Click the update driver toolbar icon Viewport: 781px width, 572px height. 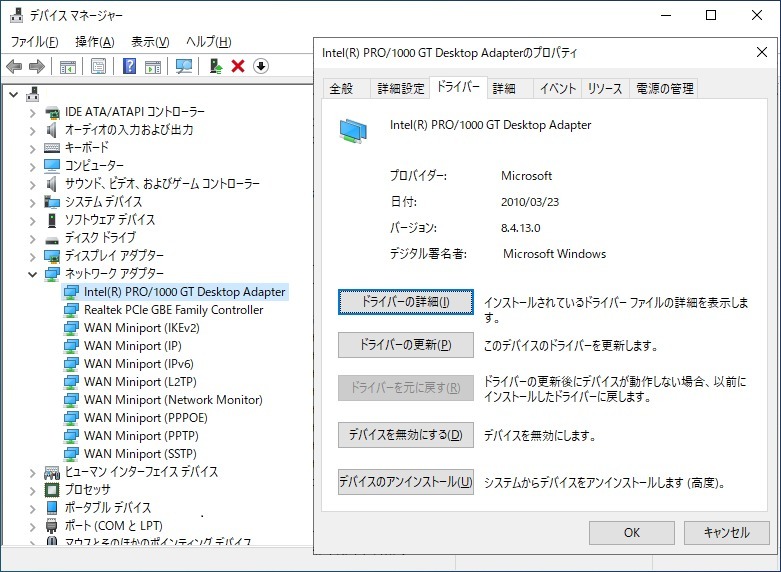[216, 66]
